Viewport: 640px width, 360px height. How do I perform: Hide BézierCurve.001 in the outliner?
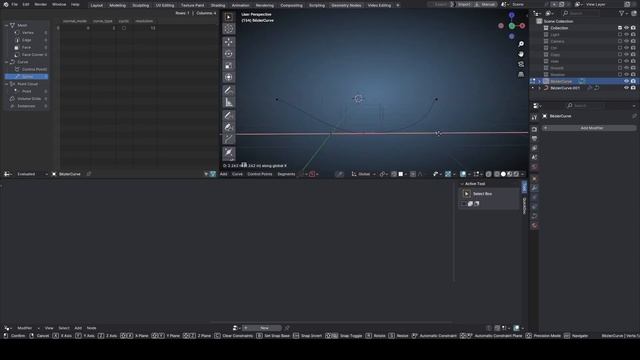tap(626, 88)
